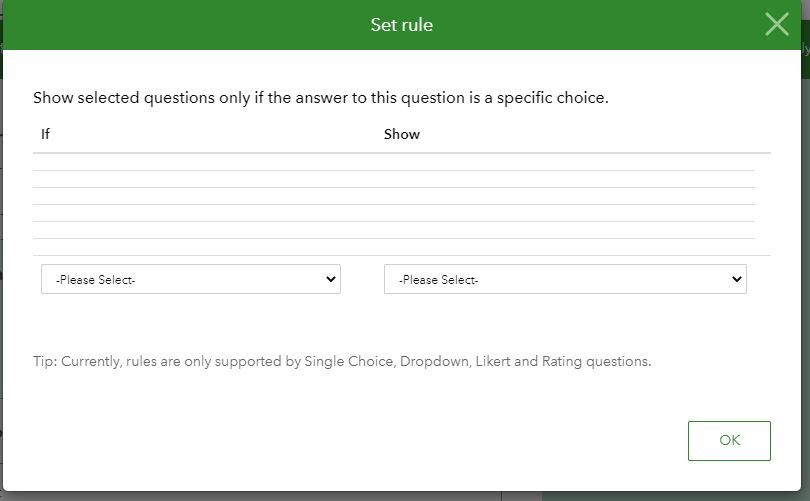The image size is (810, 501).
Task: Confirm the rule with OK
Action: click(x=729, y=440)
